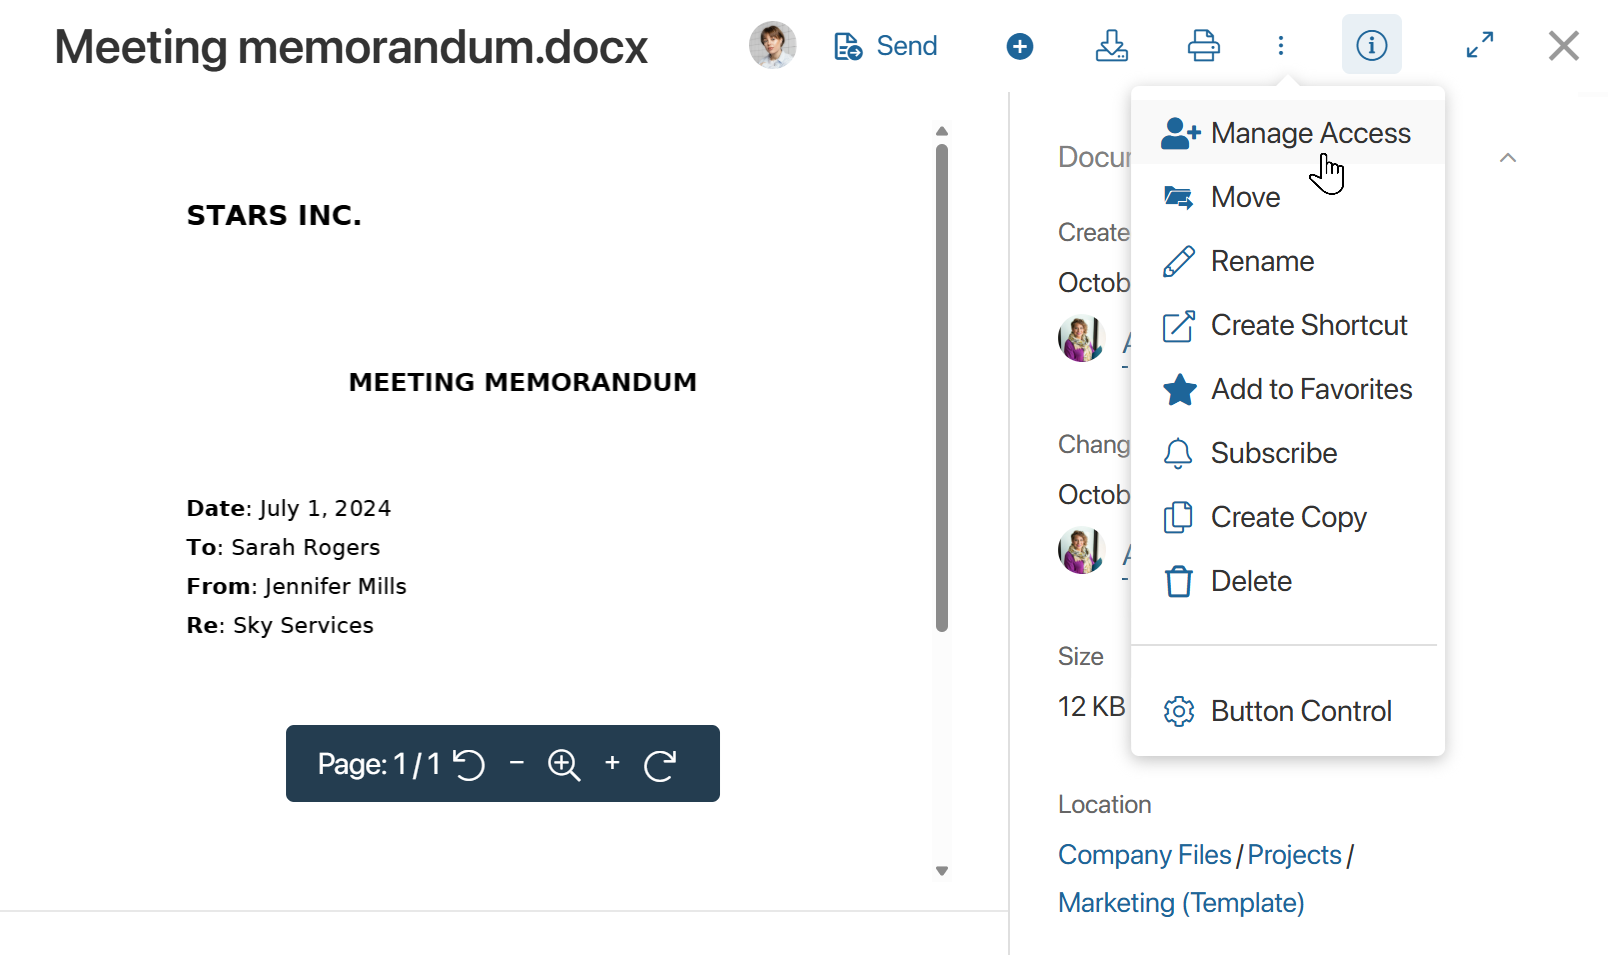1608x955 pixels.
Task: Open the Company Files location link
Action: 1144,855
